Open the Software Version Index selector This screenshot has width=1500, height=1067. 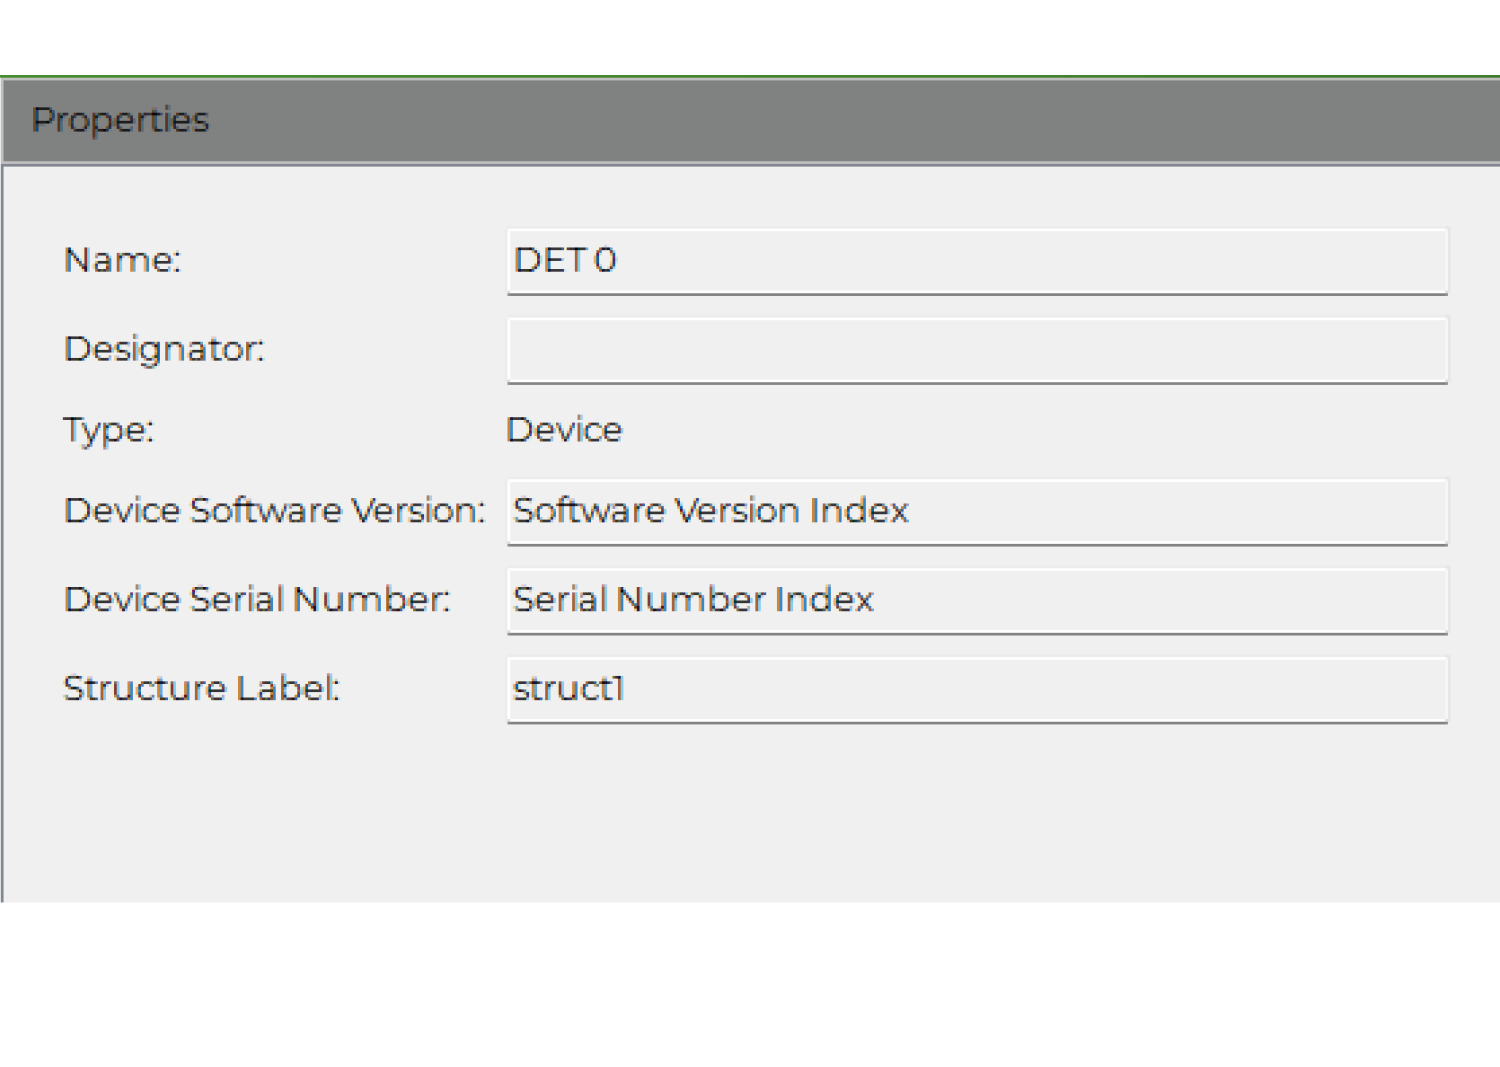(x=975, y=511)
